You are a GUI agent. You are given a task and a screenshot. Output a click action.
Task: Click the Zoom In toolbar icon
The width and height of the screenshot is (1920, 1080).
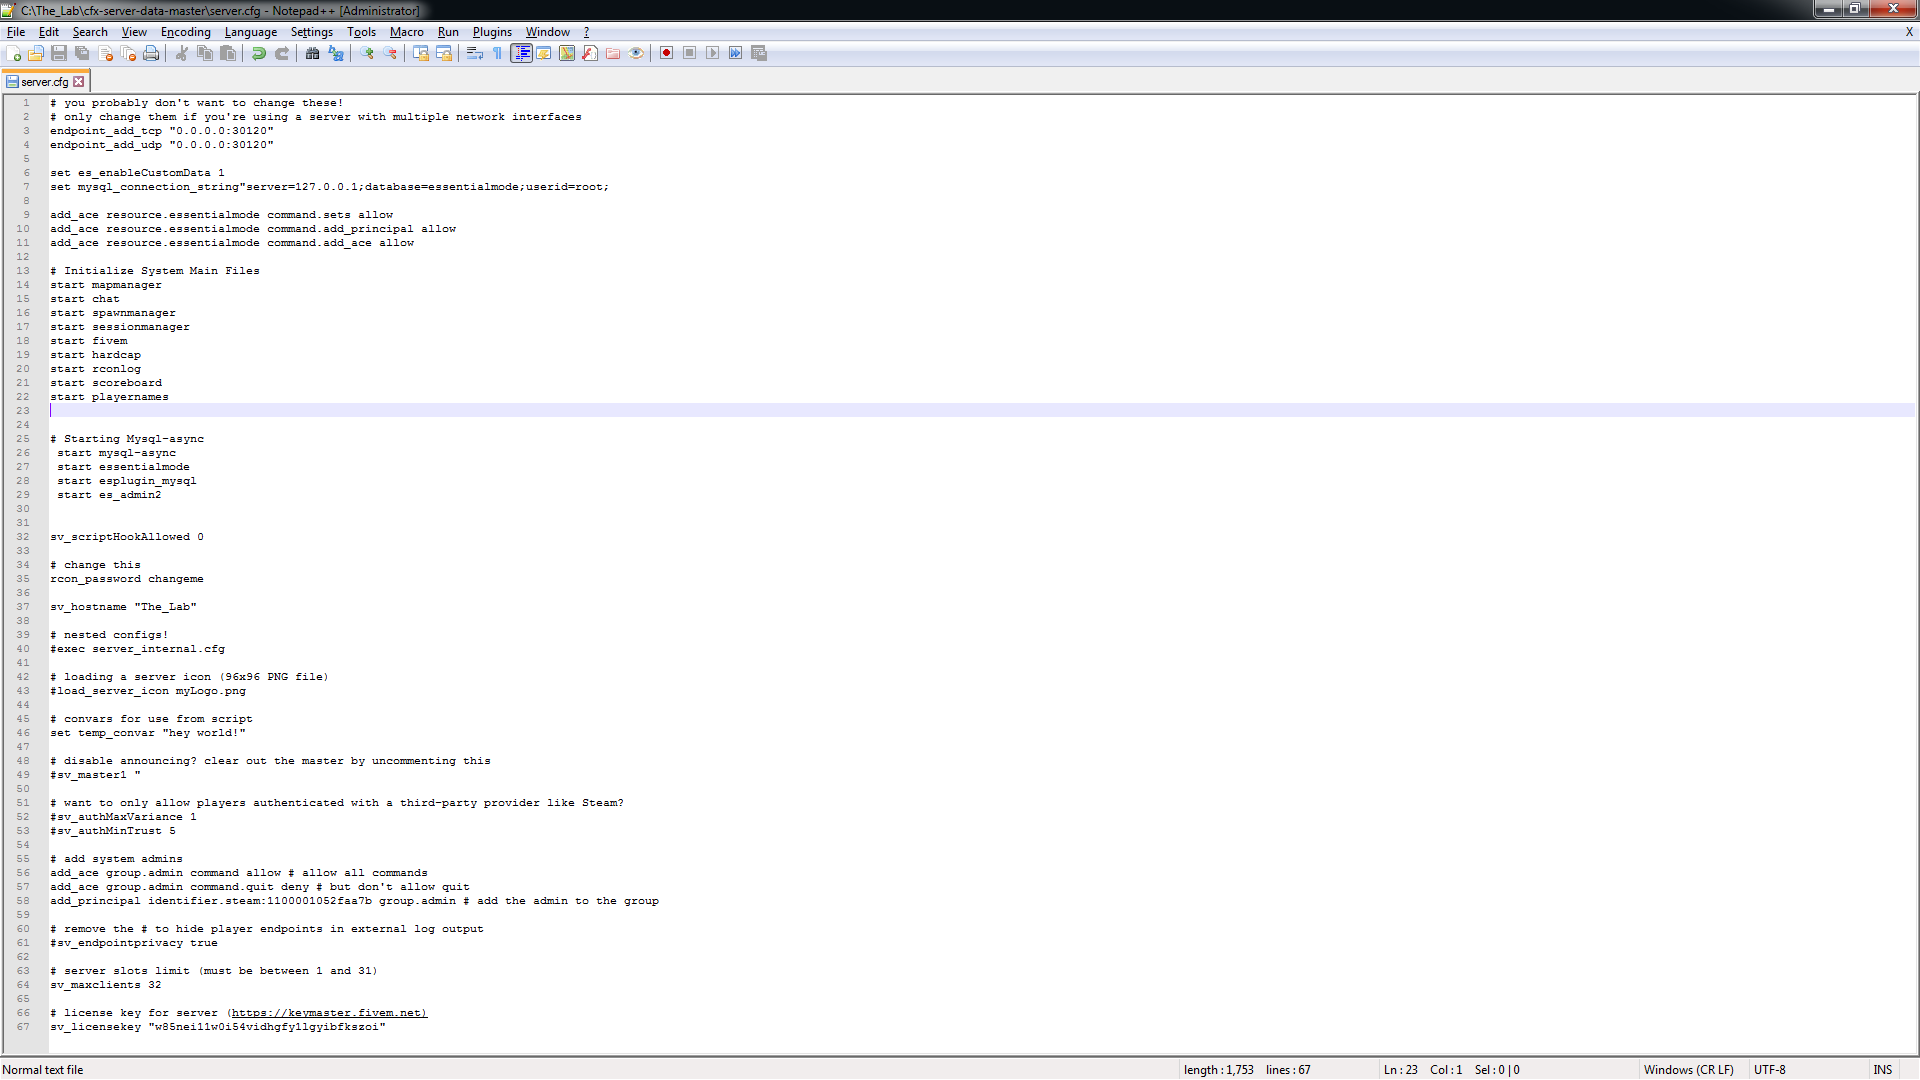tap(367, 53)
